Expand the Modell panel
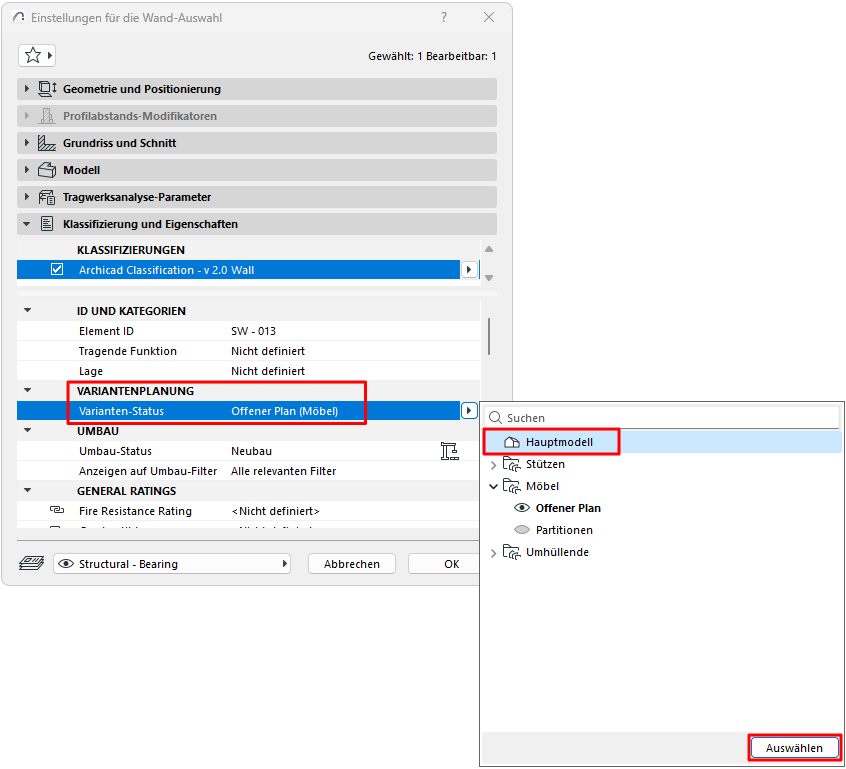This screenshot has height=769, width=846. (x=26, y=170)
